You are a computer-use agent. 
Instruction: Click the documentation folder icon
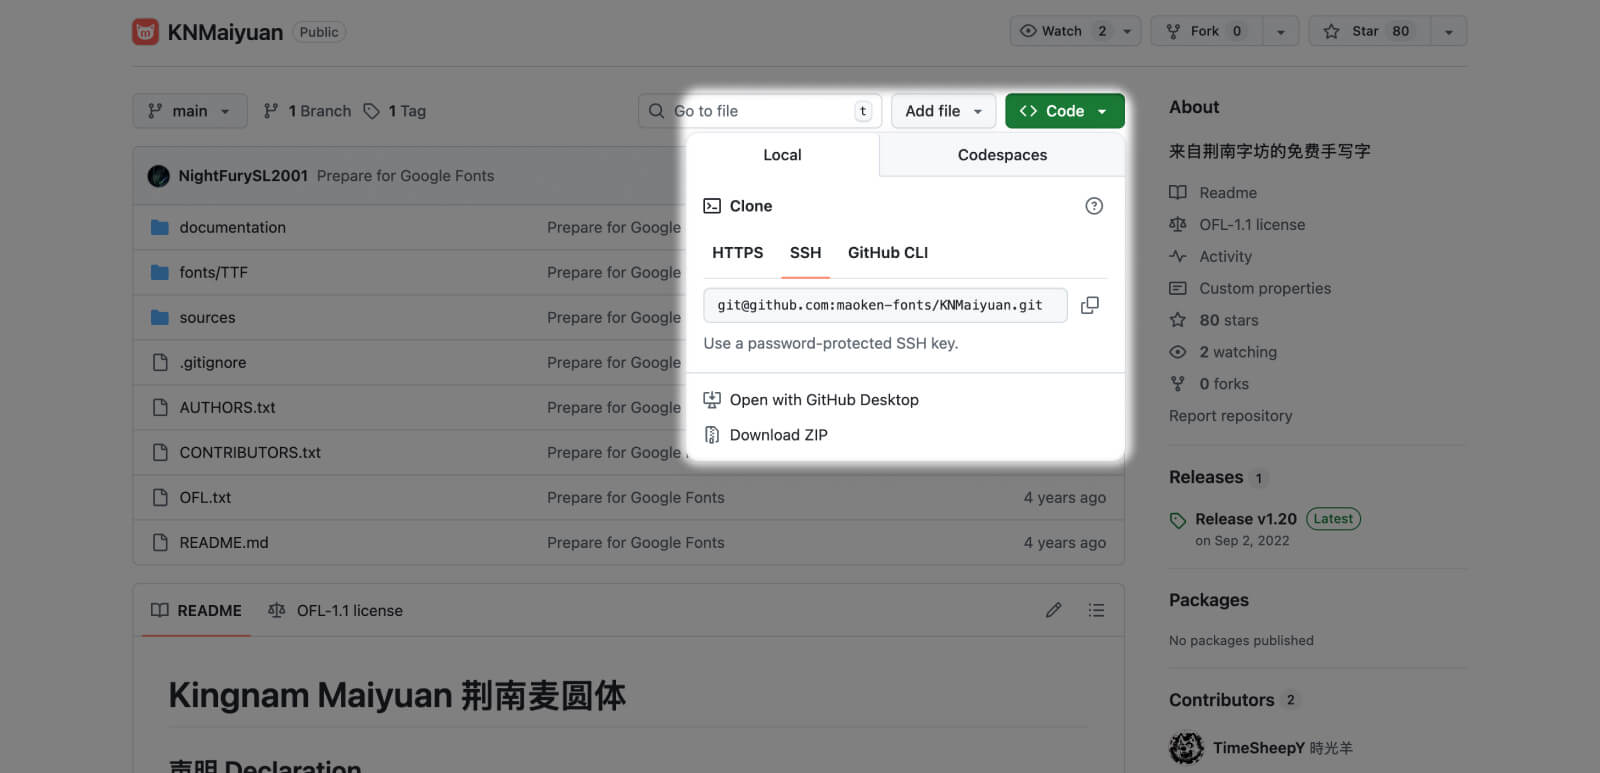coord(160,227)
